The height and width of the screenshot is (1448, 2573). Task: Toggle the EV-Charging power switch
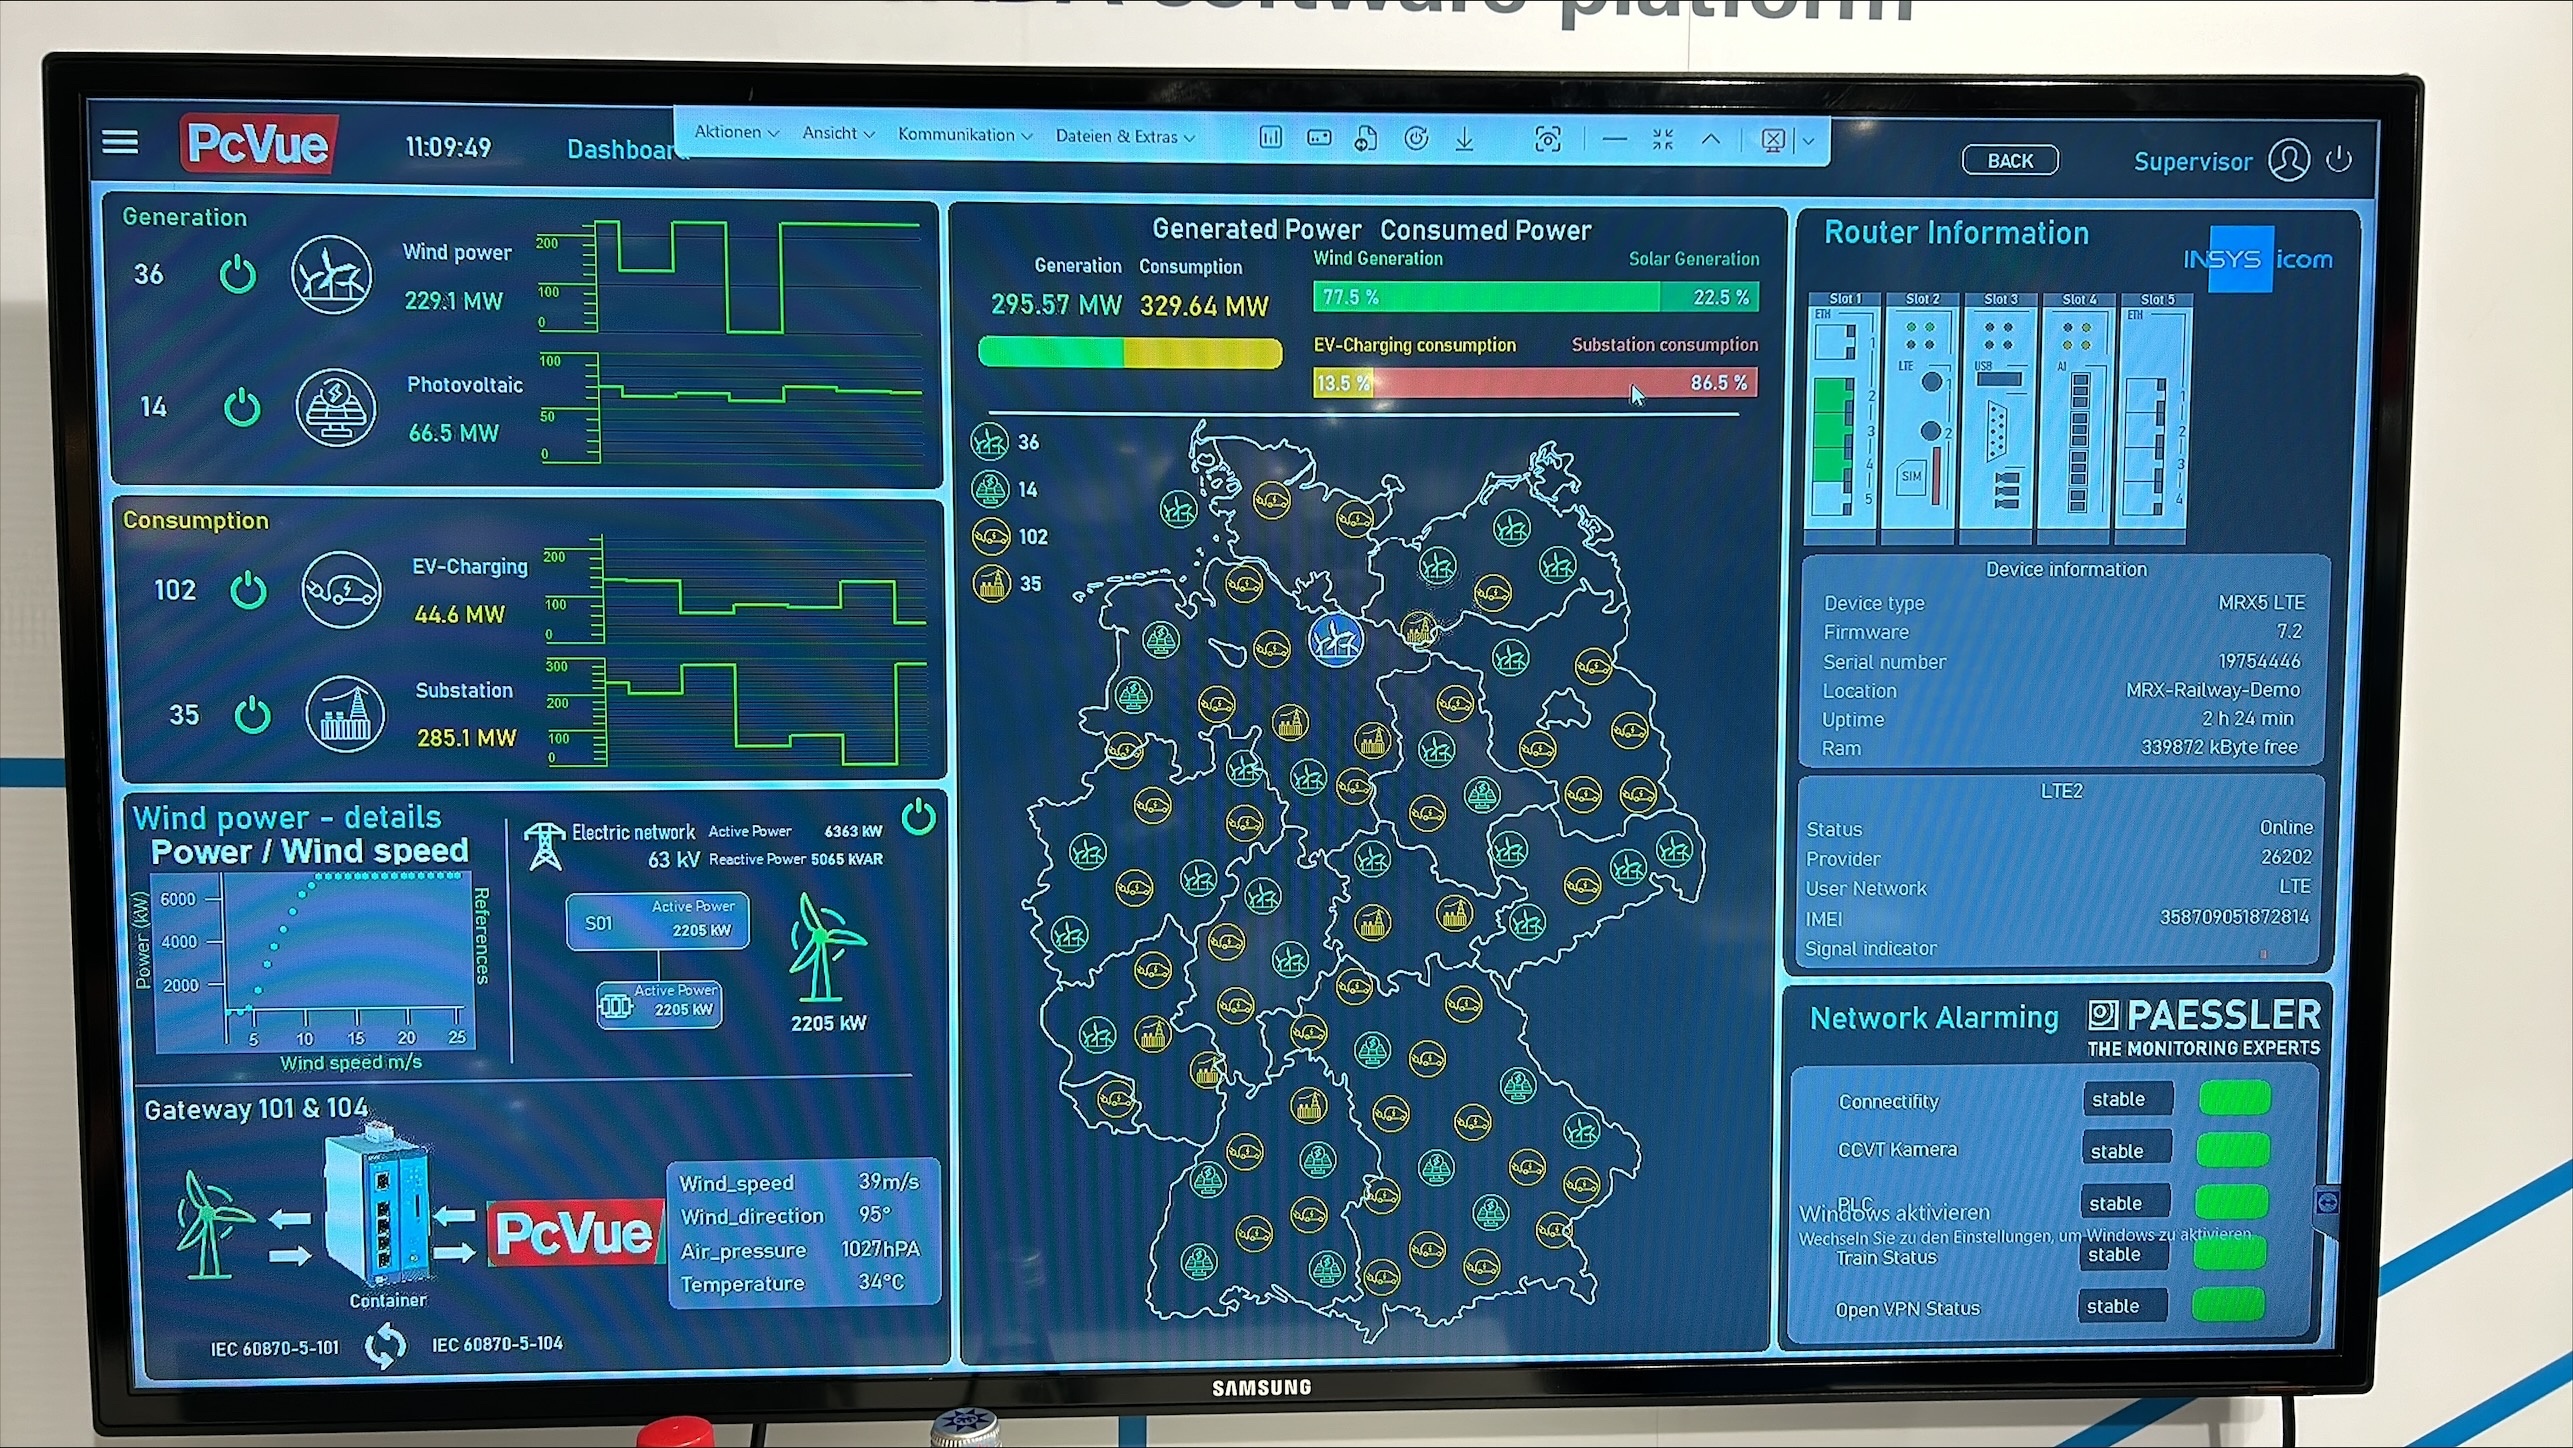click(248, 591)
